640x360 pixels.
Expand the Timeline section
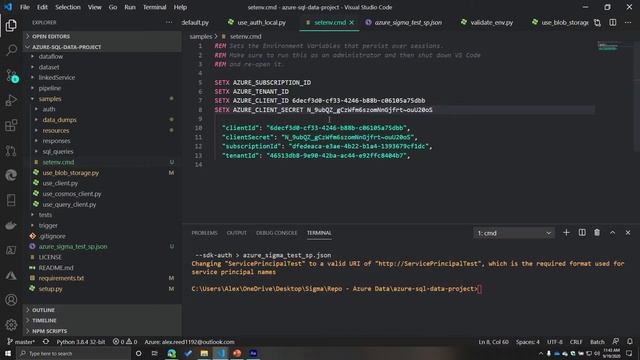[102, 320]
